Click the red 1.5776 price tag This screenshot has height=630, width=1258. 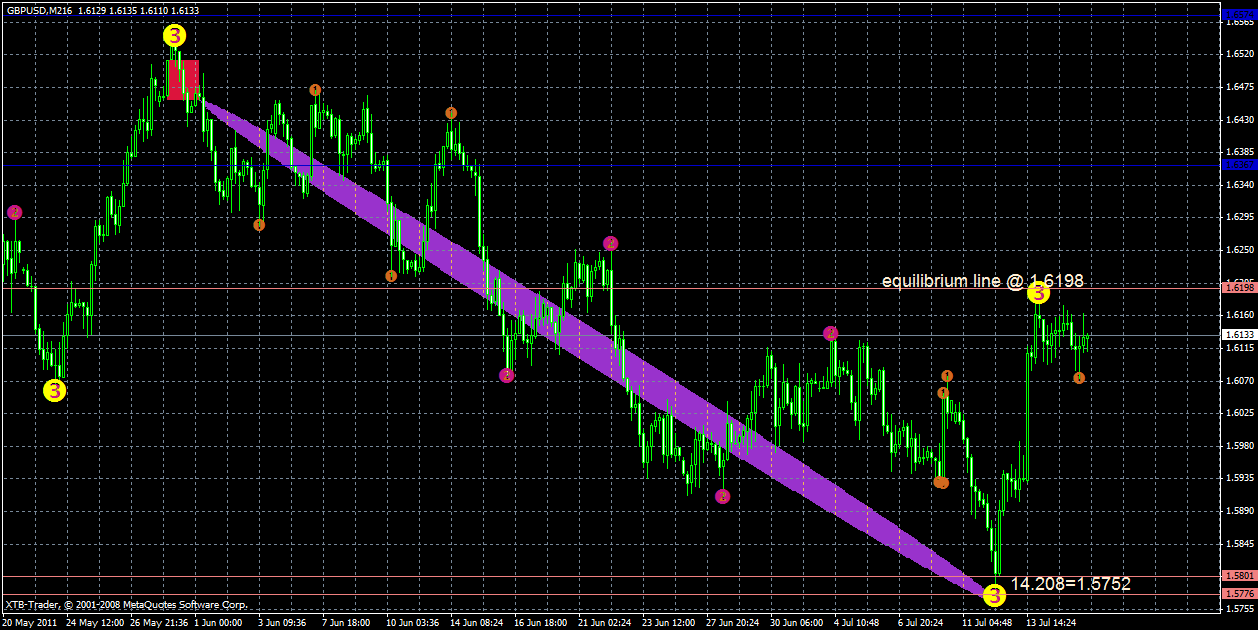coord(1238,594)
